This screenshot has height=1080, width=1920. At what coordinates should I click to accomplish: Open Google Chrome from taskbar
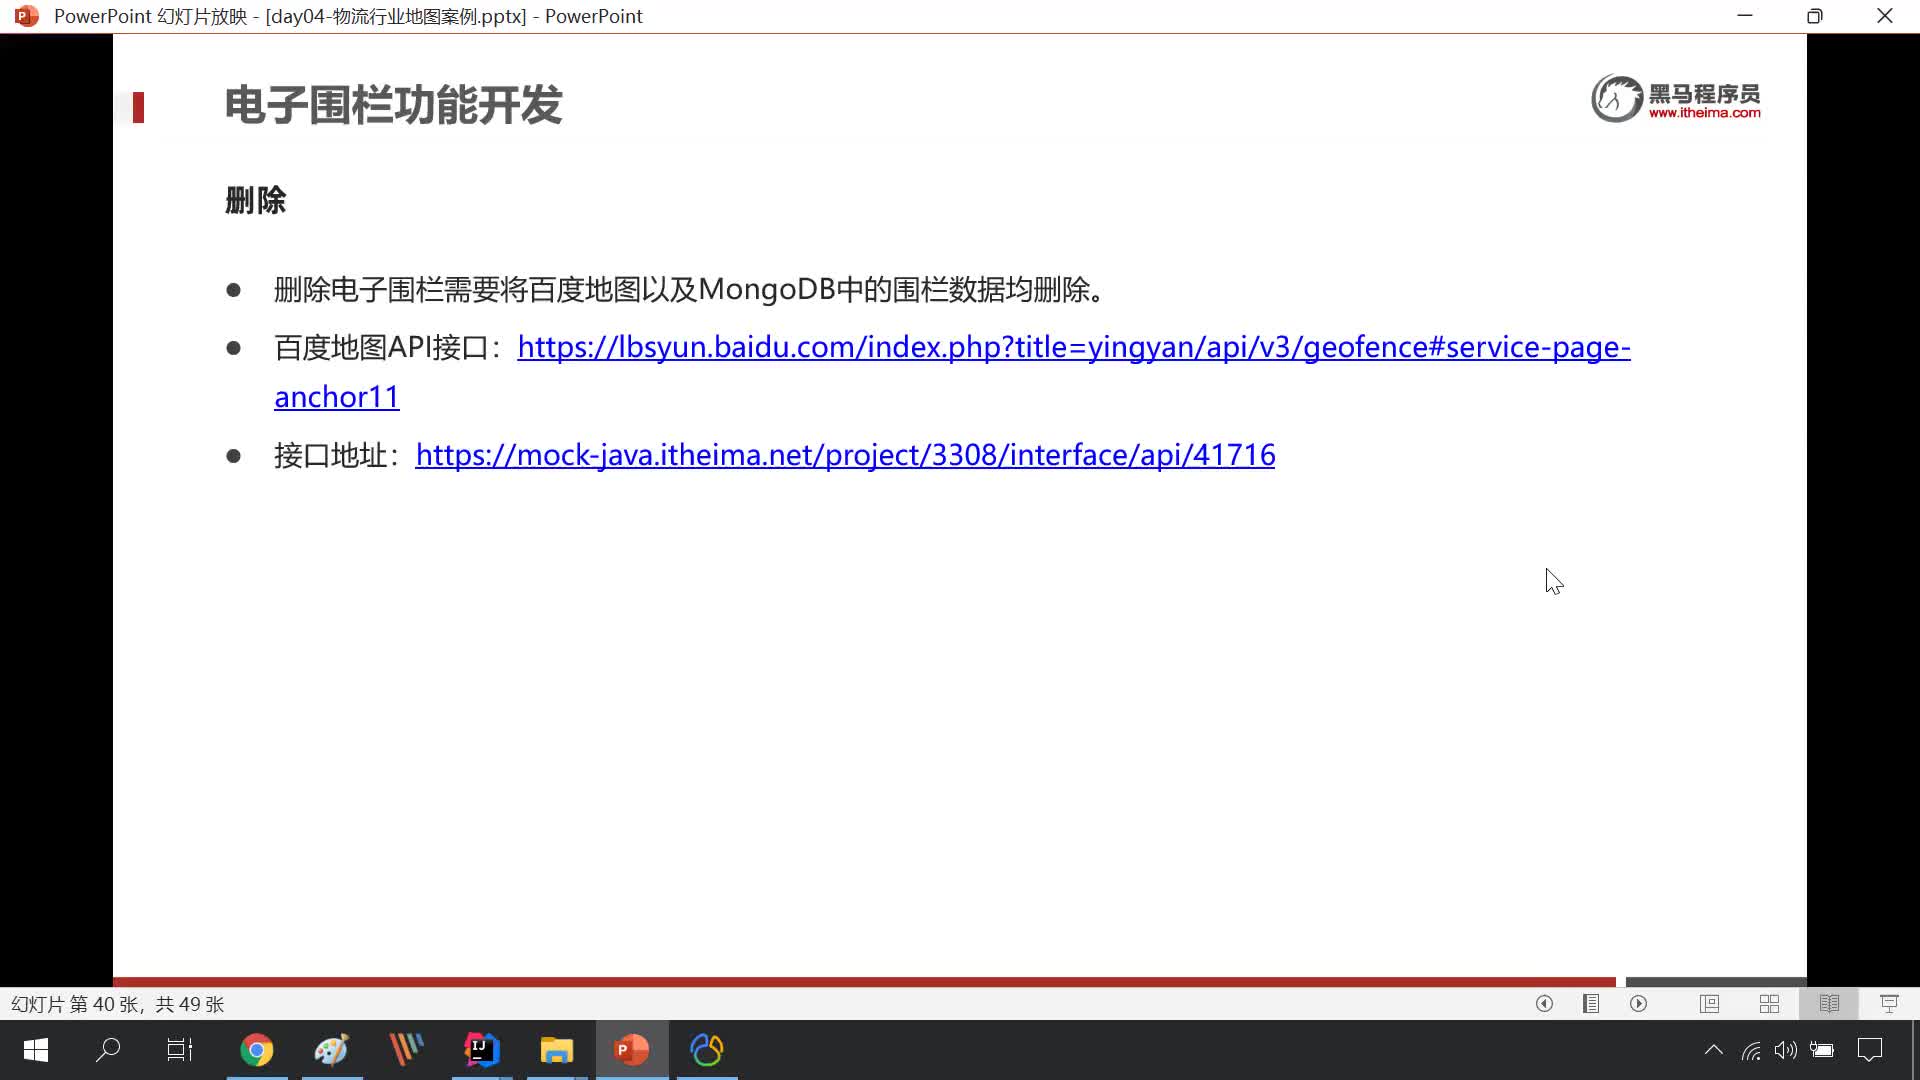point(257,1050)
